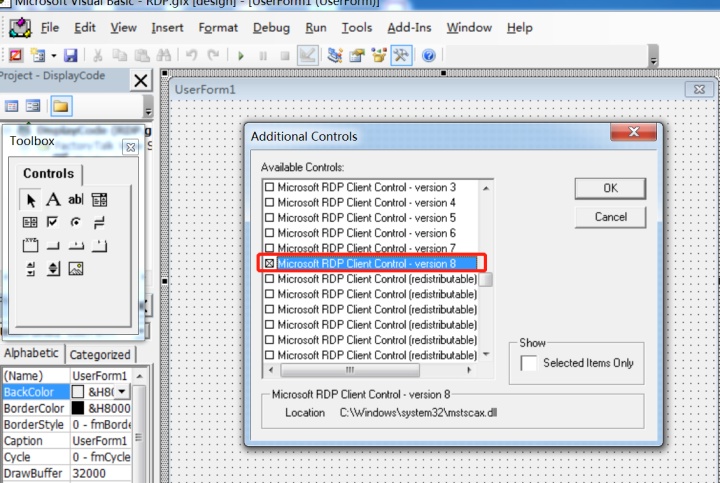Click the View Code icon in Project panel
720x483 pixels.
[11, 107]
